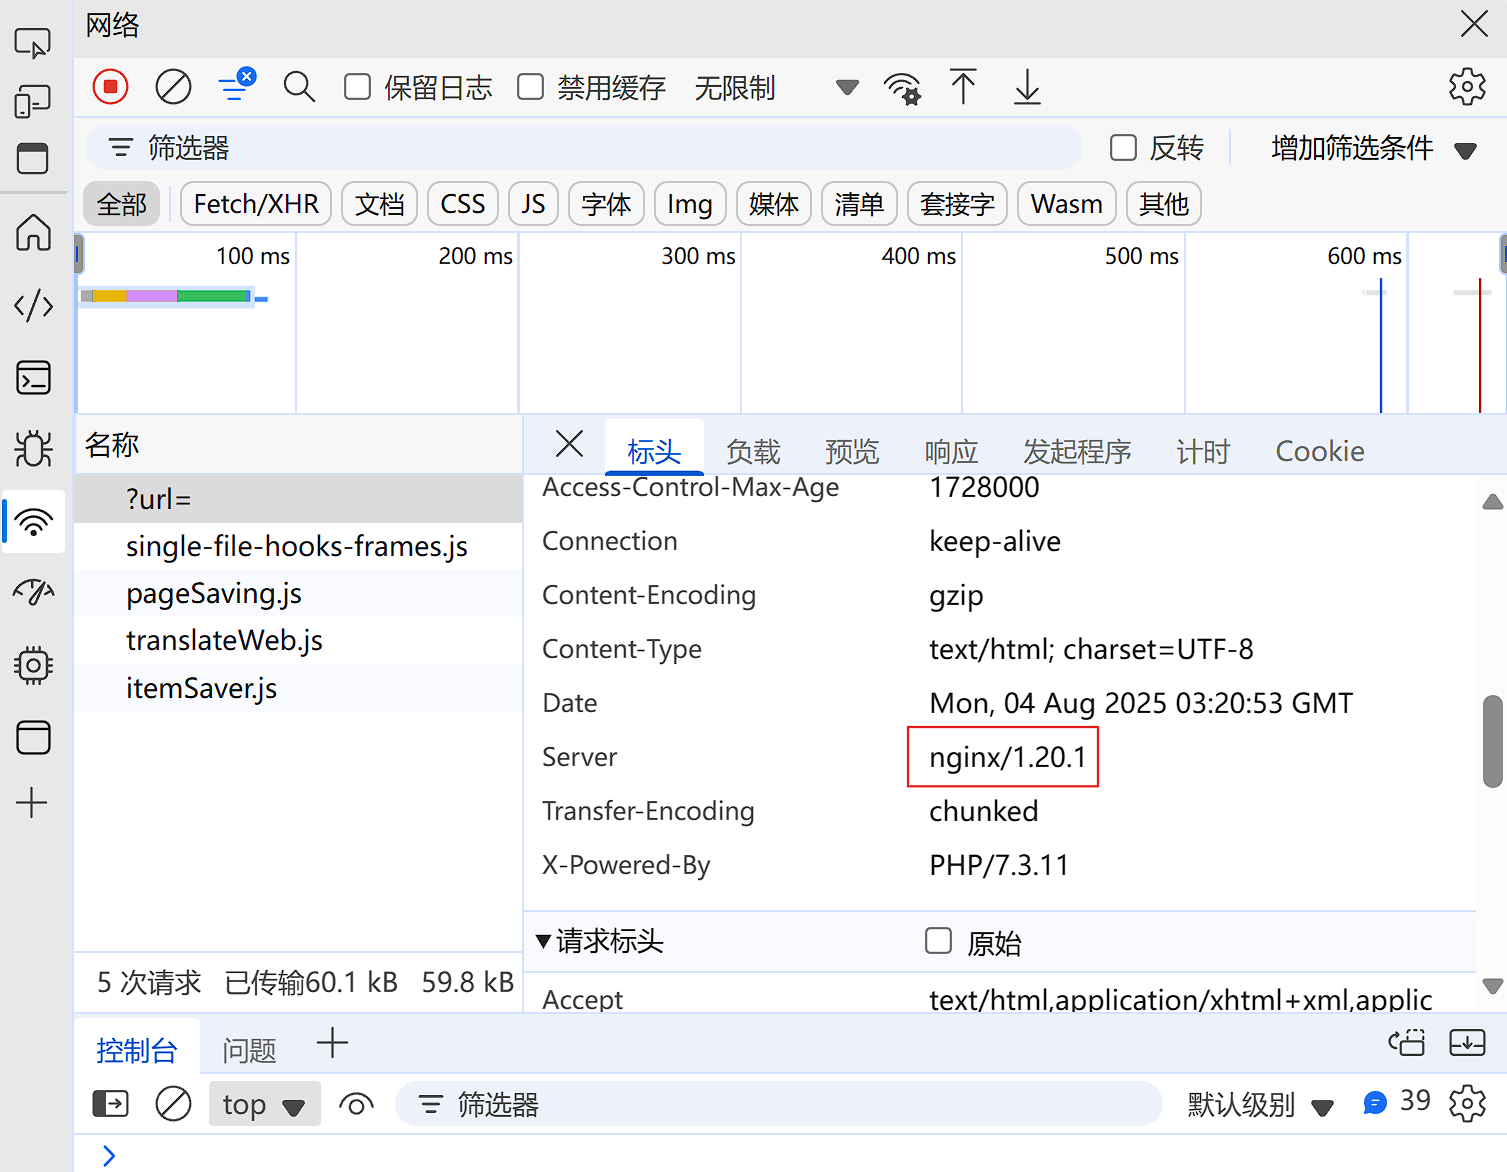The height and width of the screenshot is (1172, 1507).
Task: Open network conditions via the wifi-gear icon
Action: [903, 88]
